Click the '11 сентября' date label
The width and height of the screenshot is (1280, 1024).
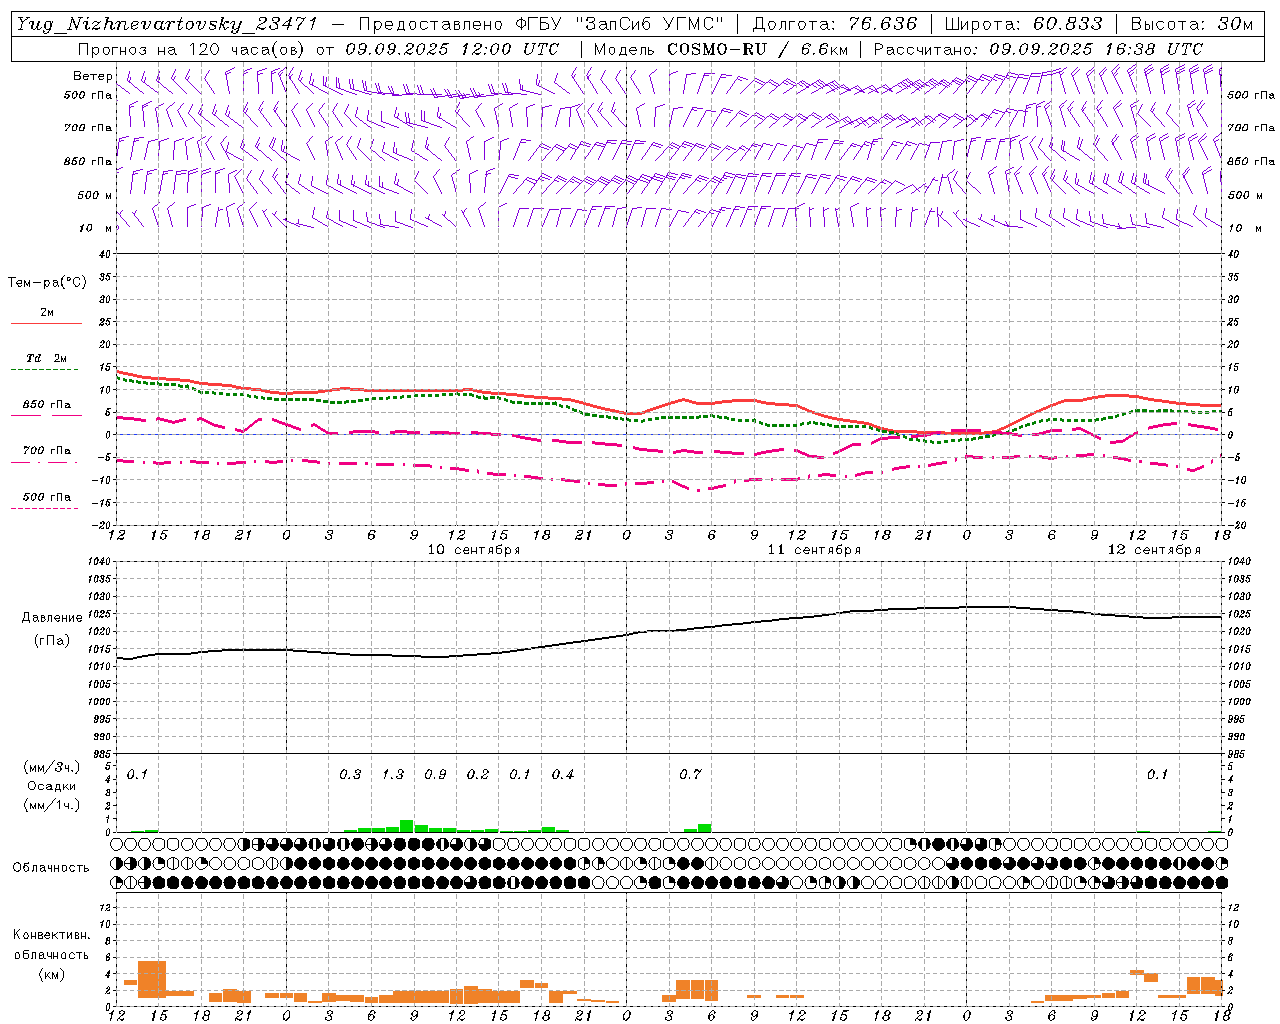tap(814, 550)
